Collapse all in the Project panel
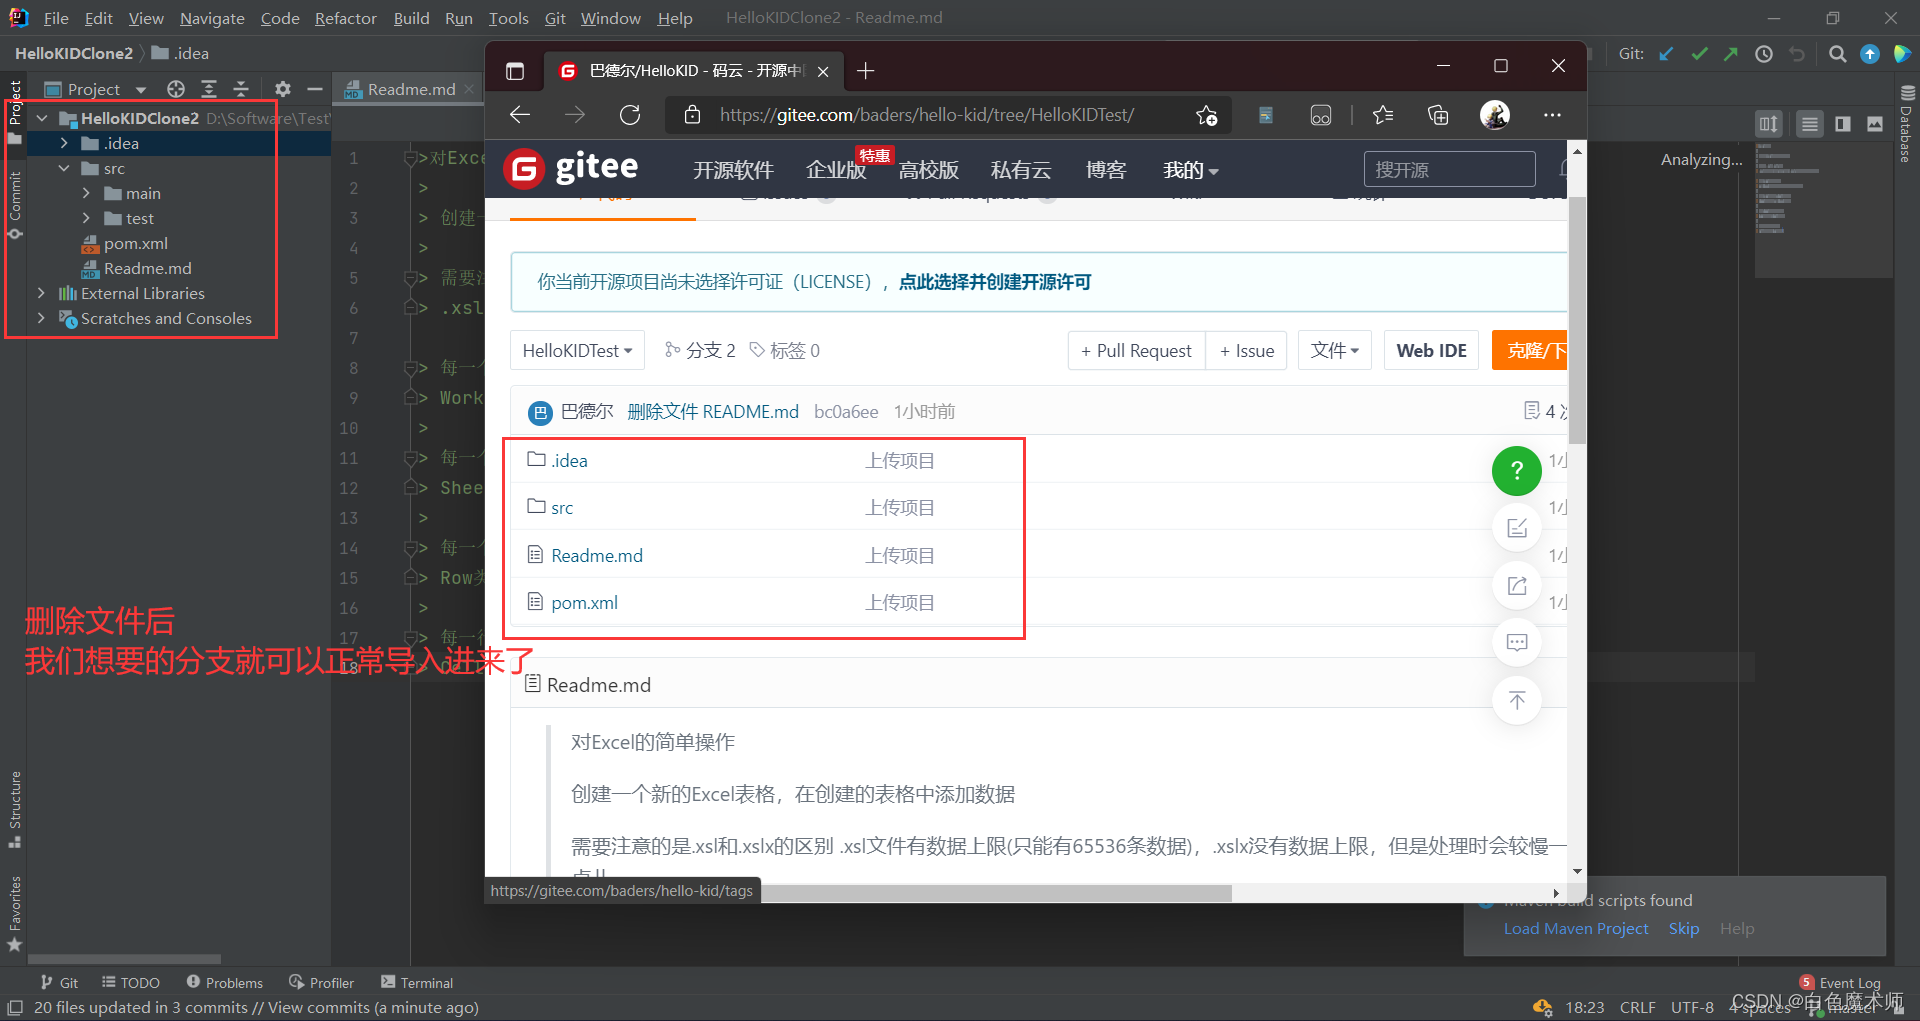Image resolution: width=1920 pixels, height=1021 pixels. (x=241, y=89)
